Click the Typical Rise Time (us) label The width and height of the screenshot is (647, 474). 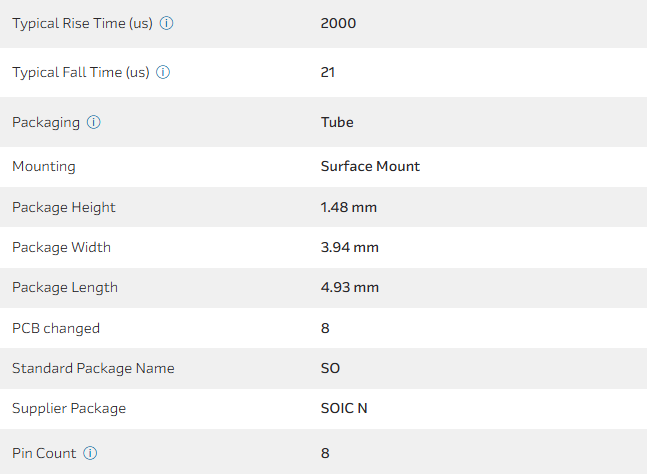coord(82,23)
